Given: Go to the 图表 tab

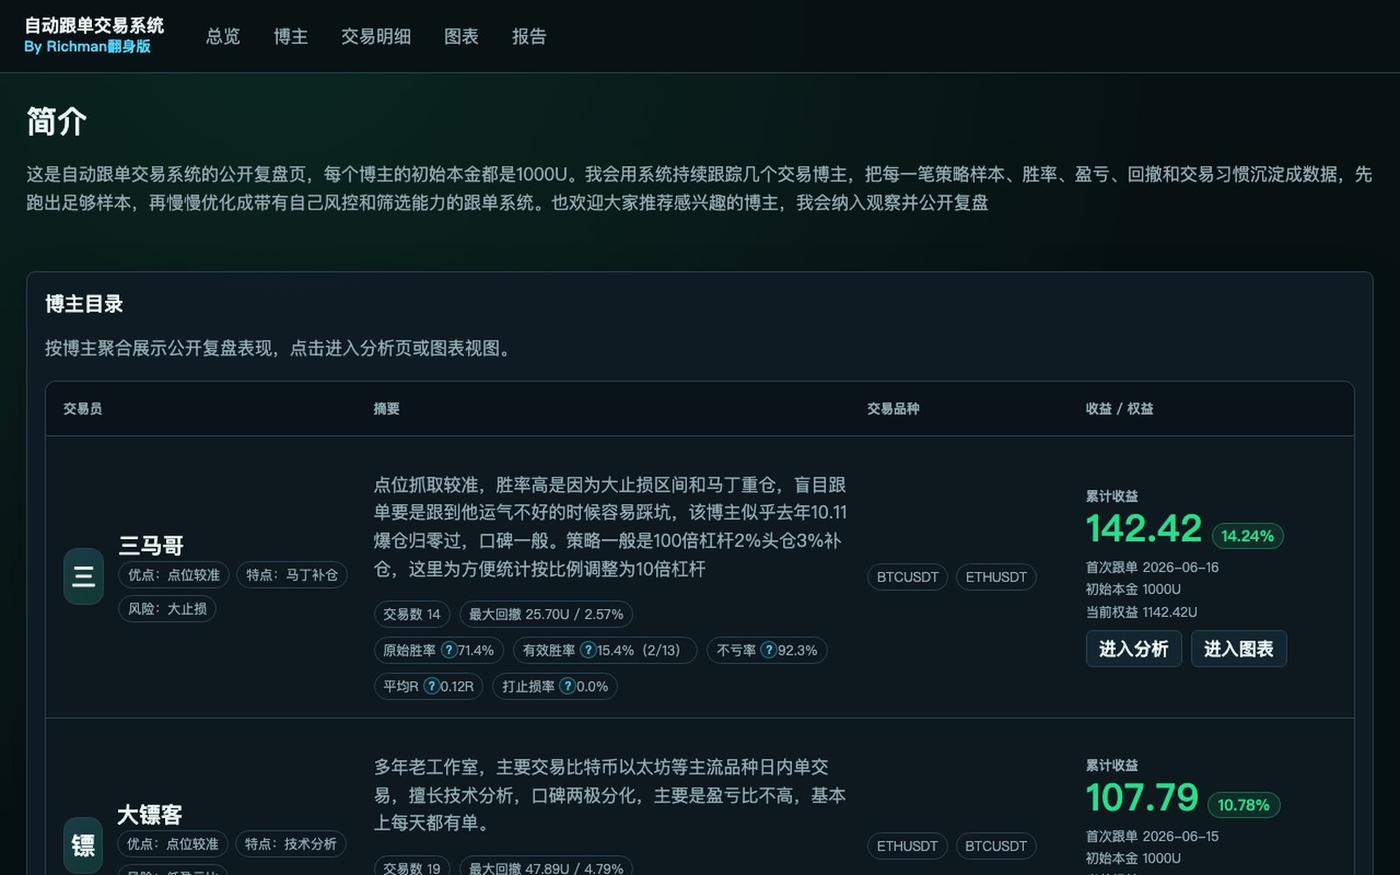Looking at the screenshot, I should coord(461,37).
